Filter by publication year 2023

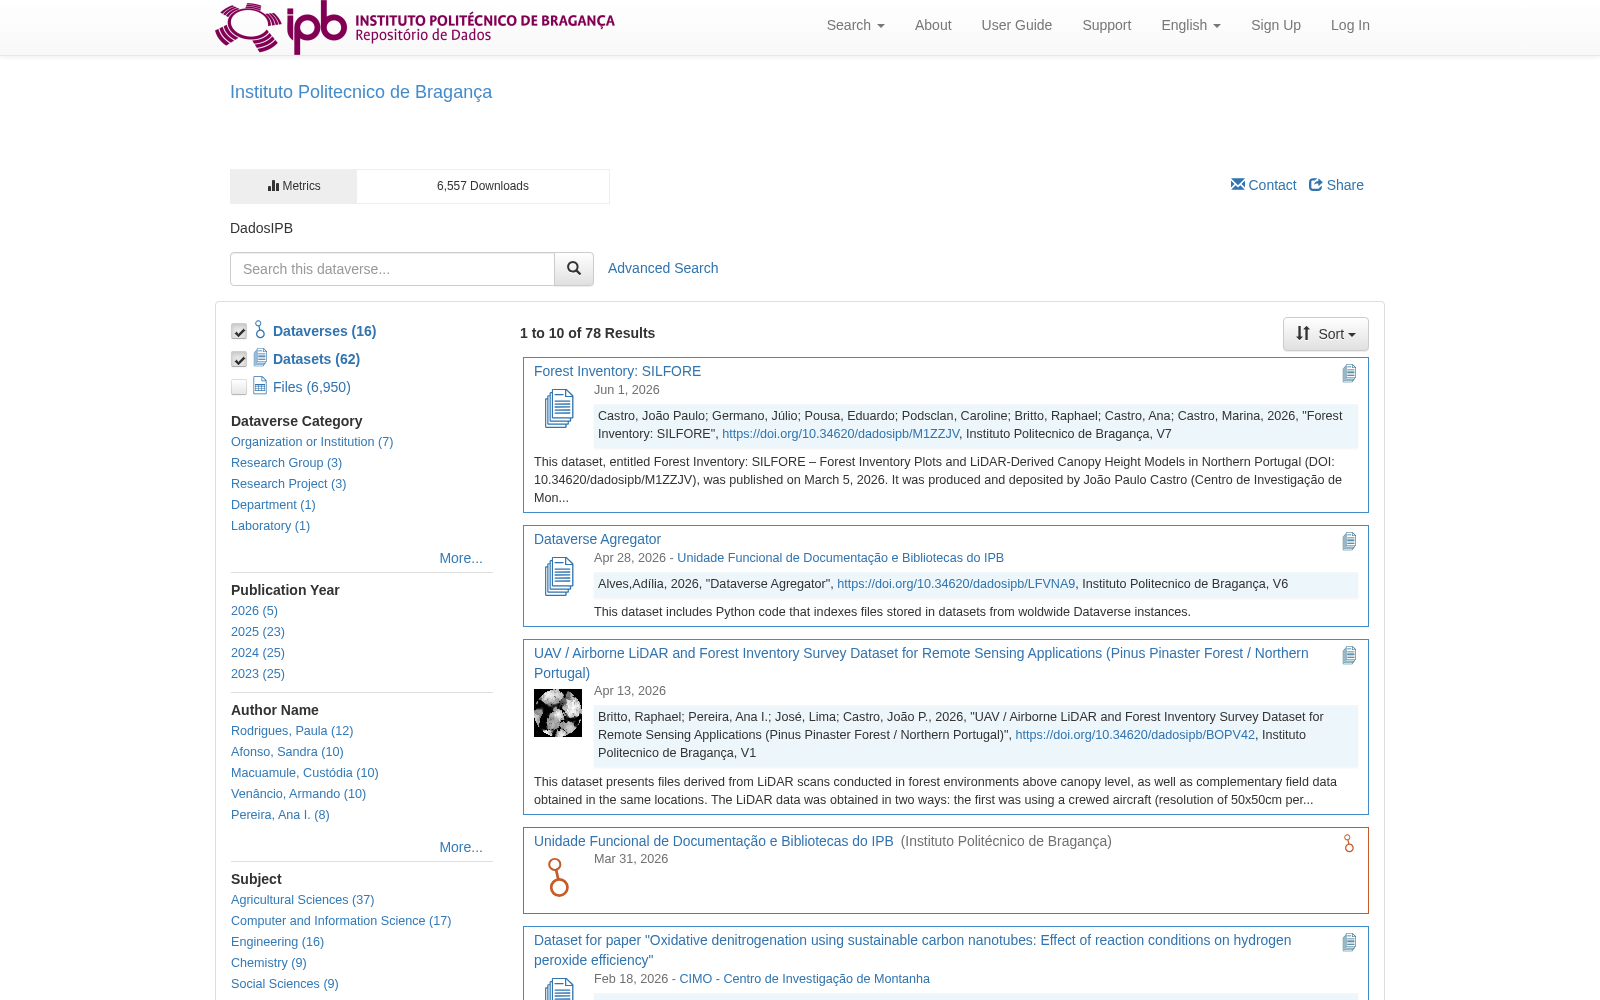click(x=258, y=674)
